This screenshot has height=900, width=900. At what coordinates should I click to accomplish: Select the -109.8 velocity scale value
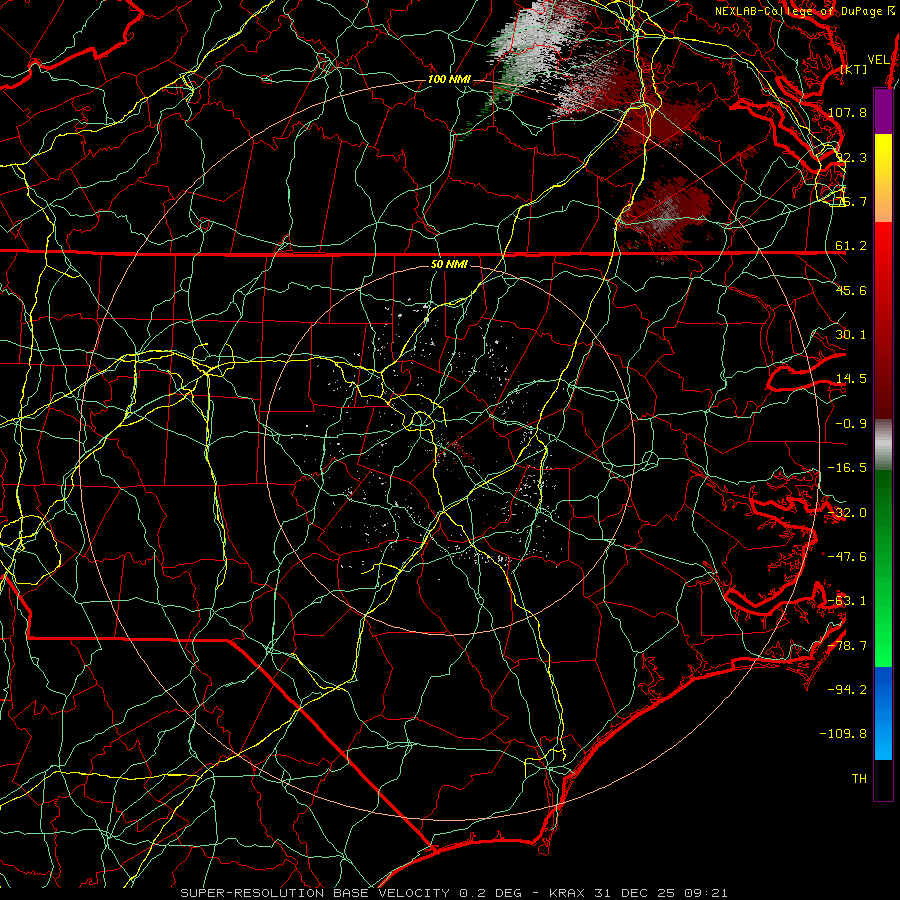pyautogui.click(x=844, y=734)
